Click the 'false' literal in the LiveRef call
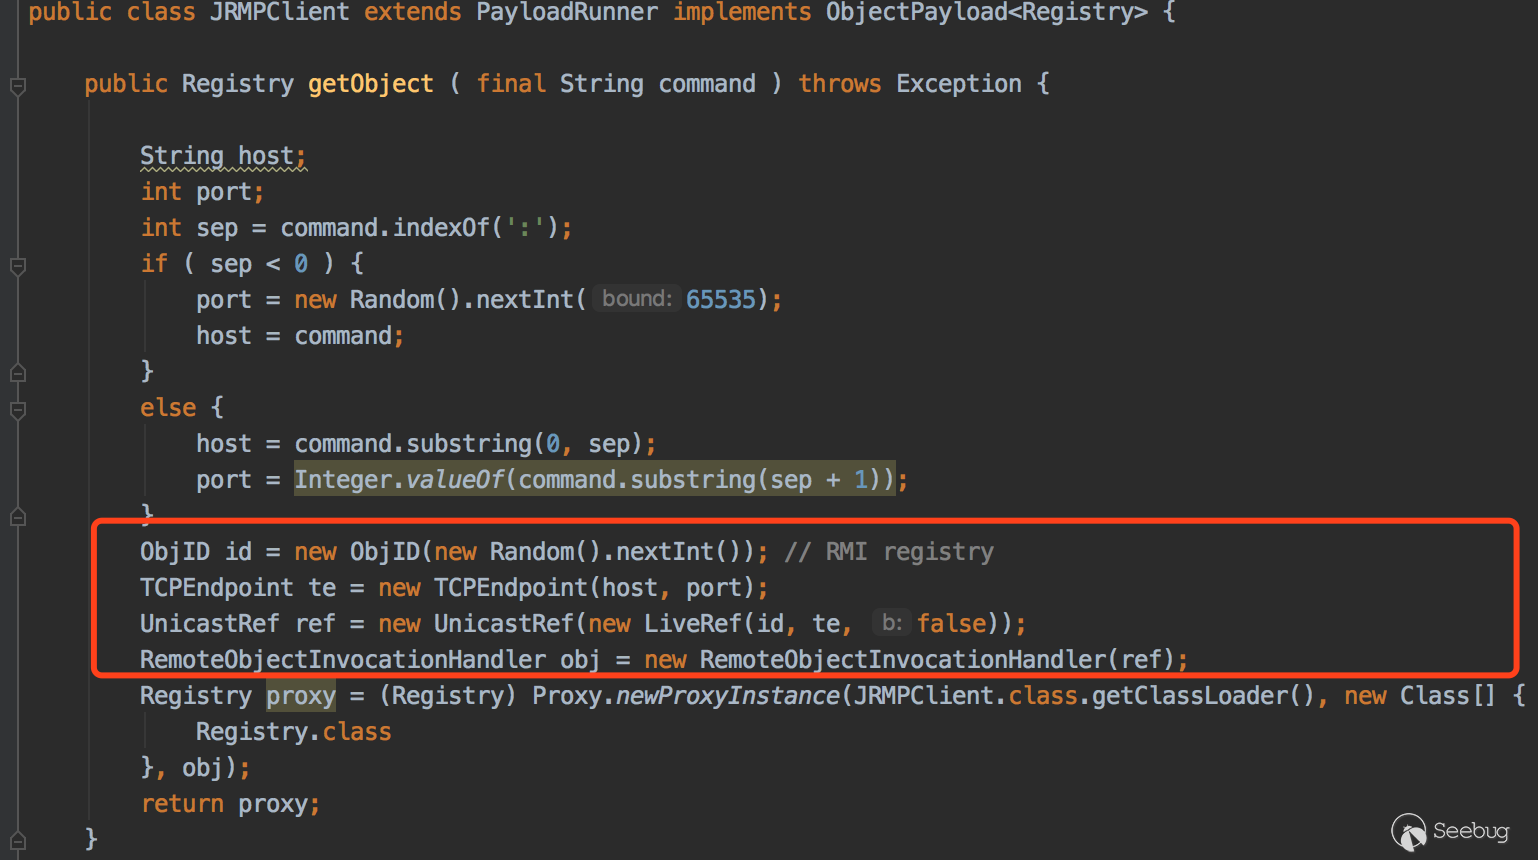The width and height of the screenshot is (1538, 860). [952, 624]
